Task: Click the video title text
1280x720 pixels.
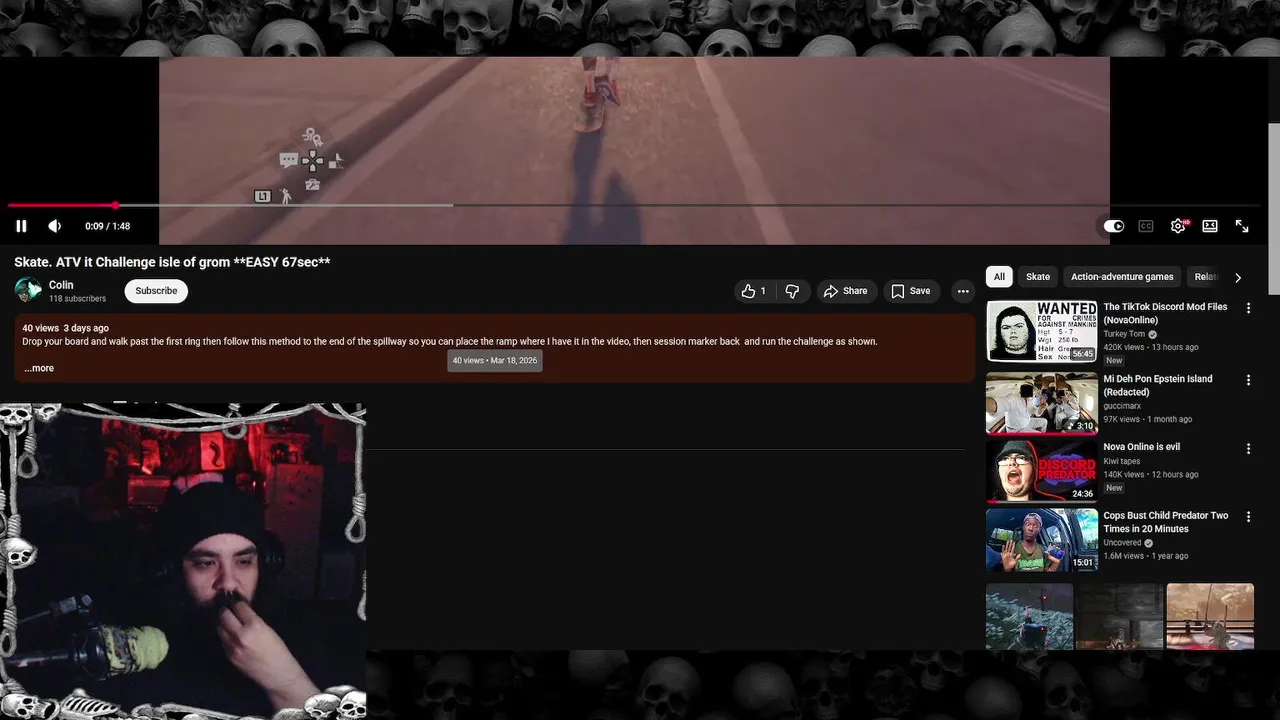Action: pos(172,262)
